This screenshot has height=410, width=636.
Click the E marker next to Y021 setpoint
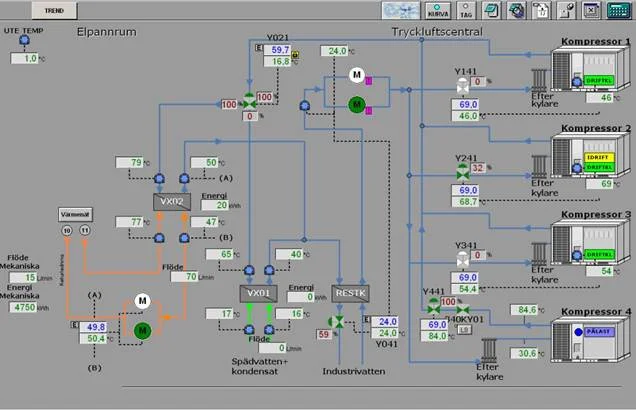tap(259, 48)
